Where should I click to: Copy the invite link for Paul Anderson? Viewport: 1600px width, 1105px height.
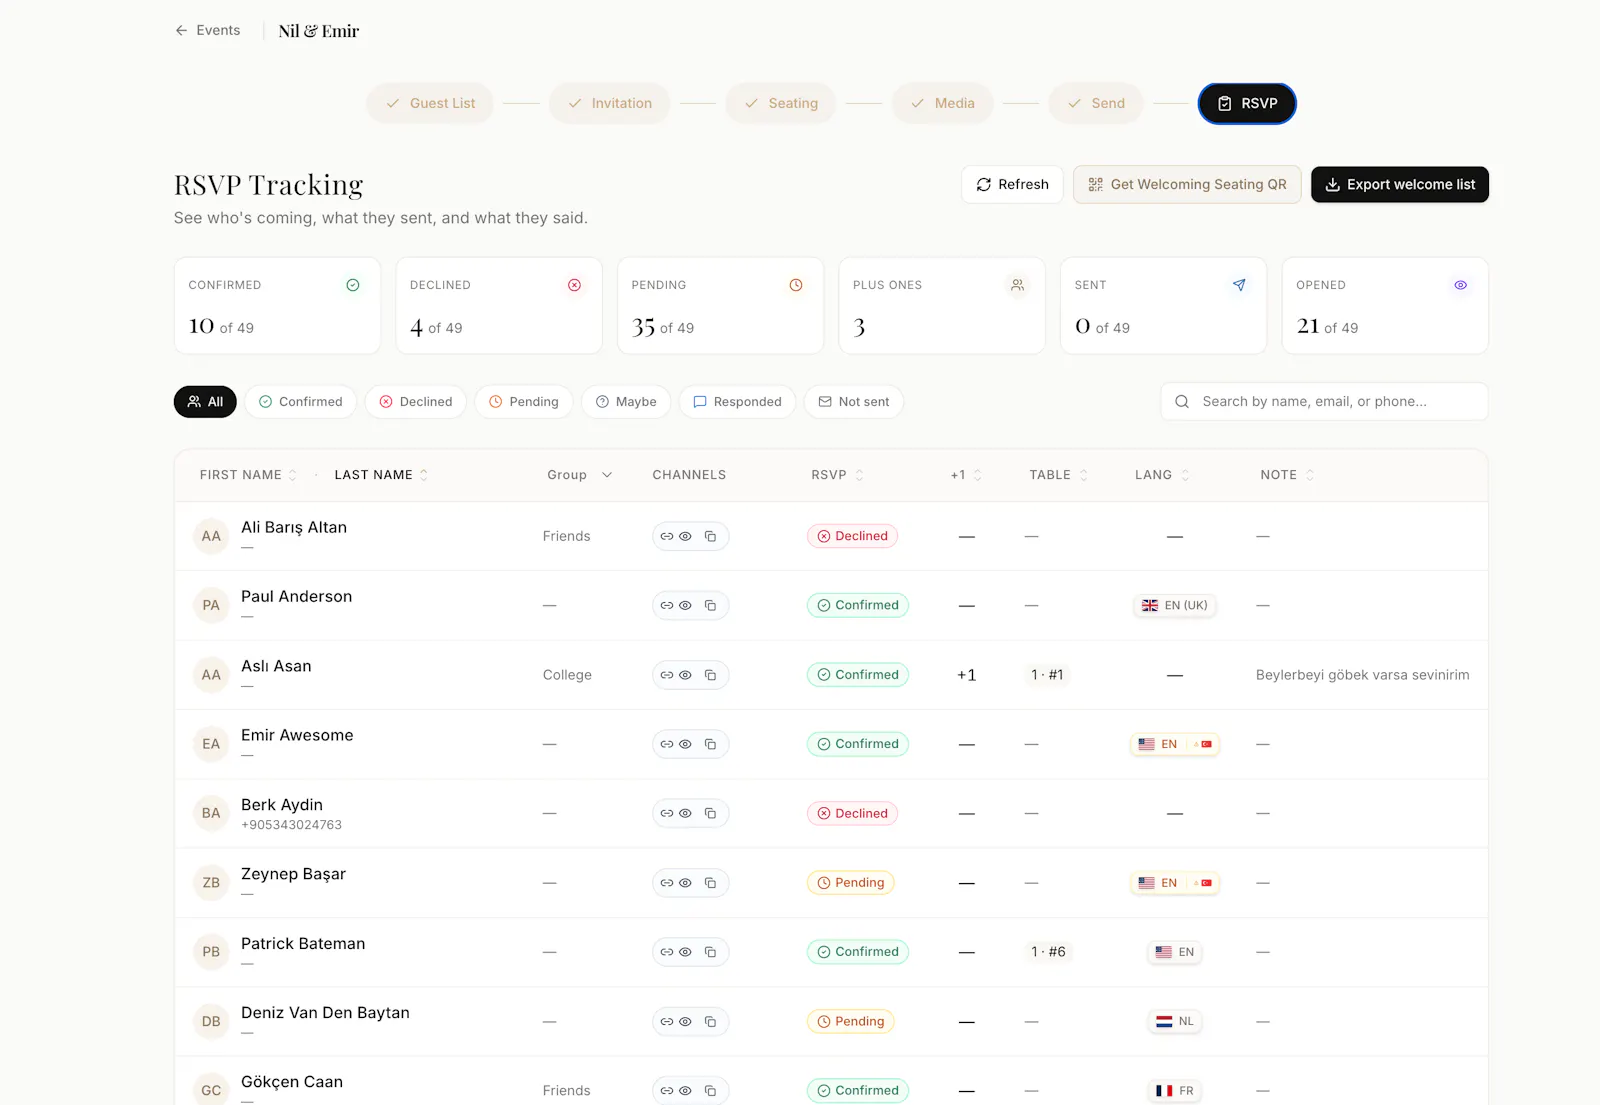[x=710, y=605]
